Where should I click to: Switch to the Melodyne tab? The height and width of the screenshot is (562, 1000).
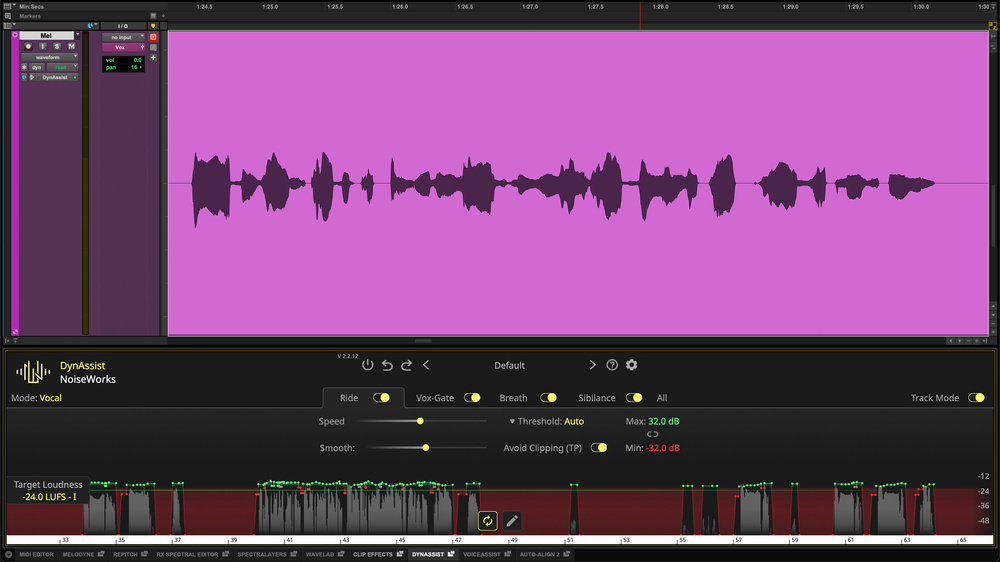point(78,554)
